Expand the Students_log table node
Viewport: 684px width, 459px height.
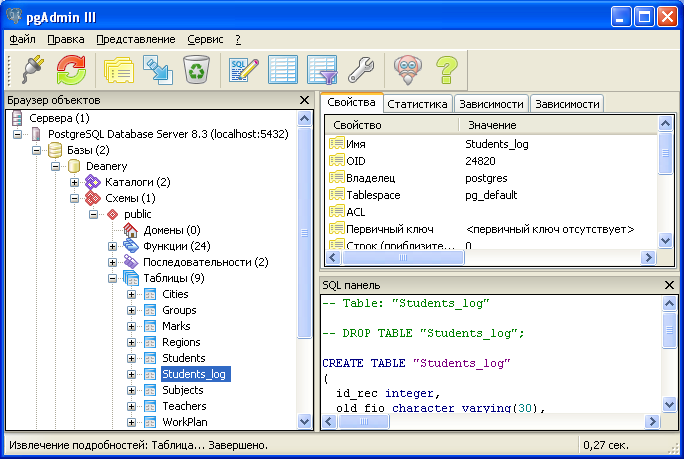[x=131, y=374]
